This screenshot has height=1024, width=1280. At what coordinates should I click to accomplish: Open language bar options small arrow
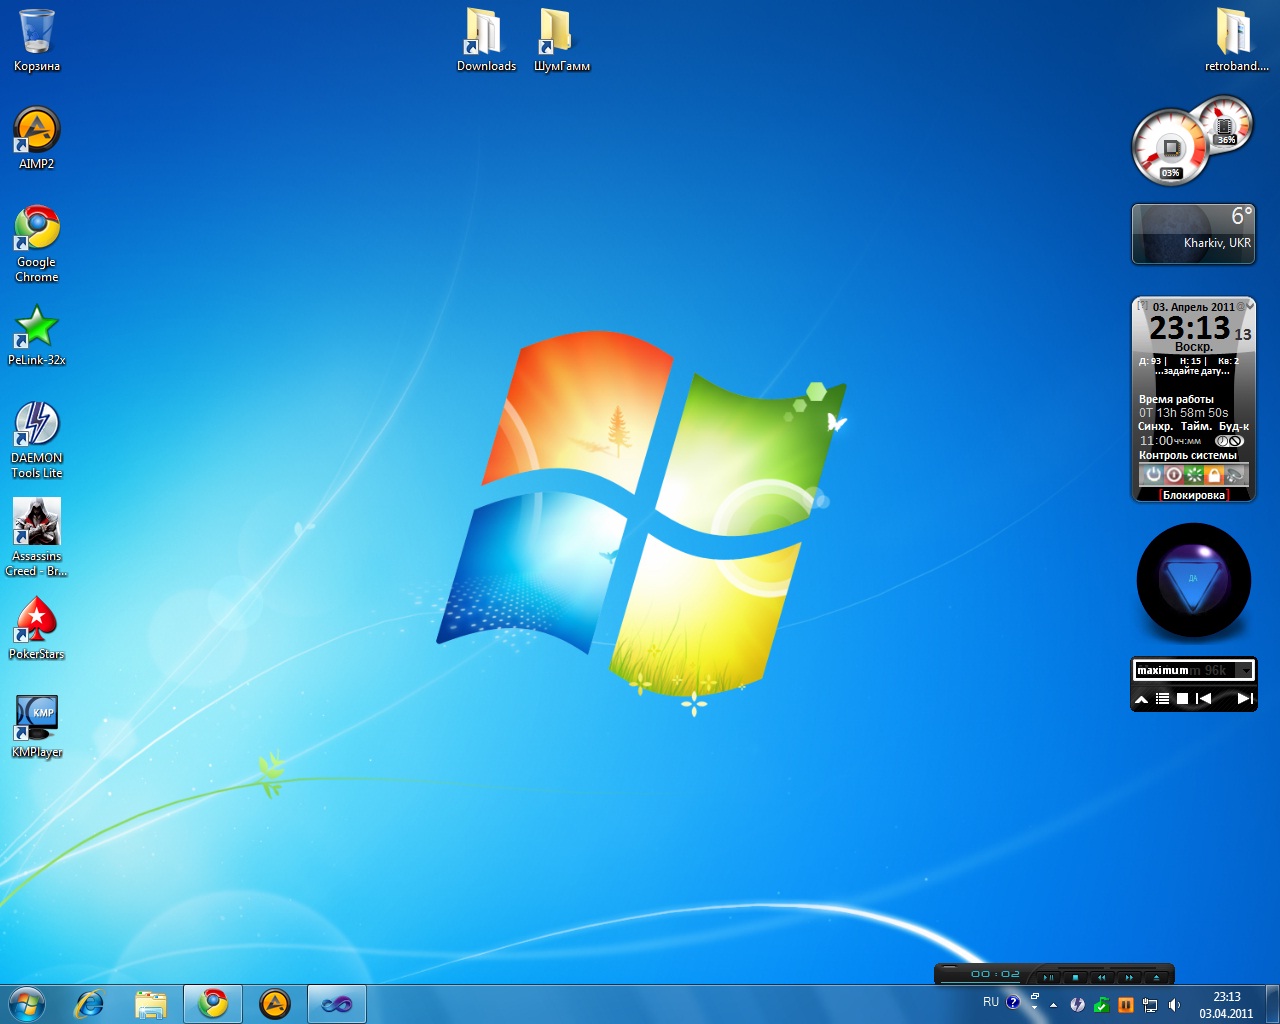coord(1034,1008)
